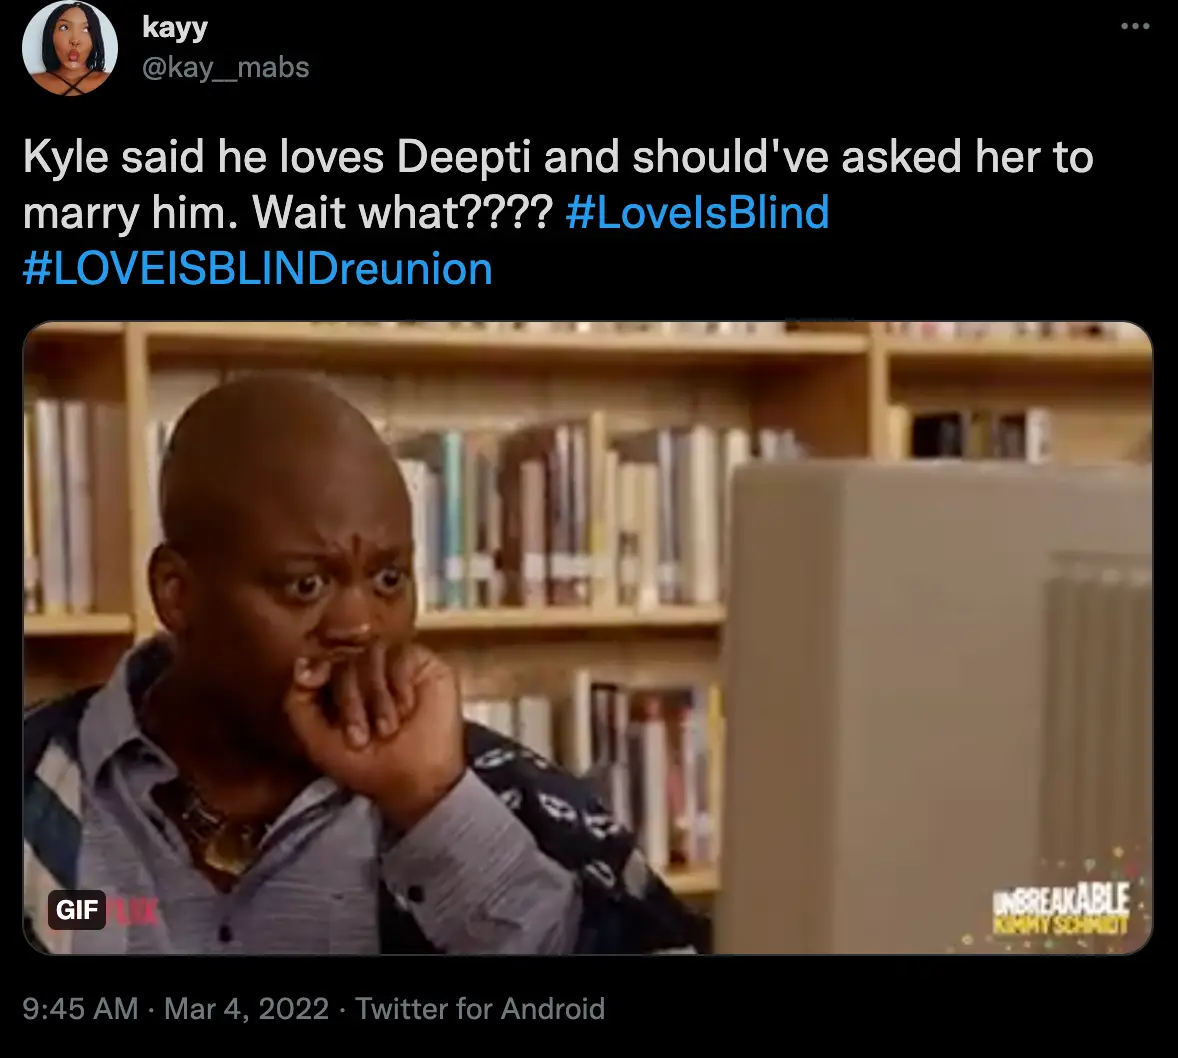The height and width of the screenshot is (1058, 1178).
Task: Open kayy's profile picture avatar
Action: tap(70, 48)
